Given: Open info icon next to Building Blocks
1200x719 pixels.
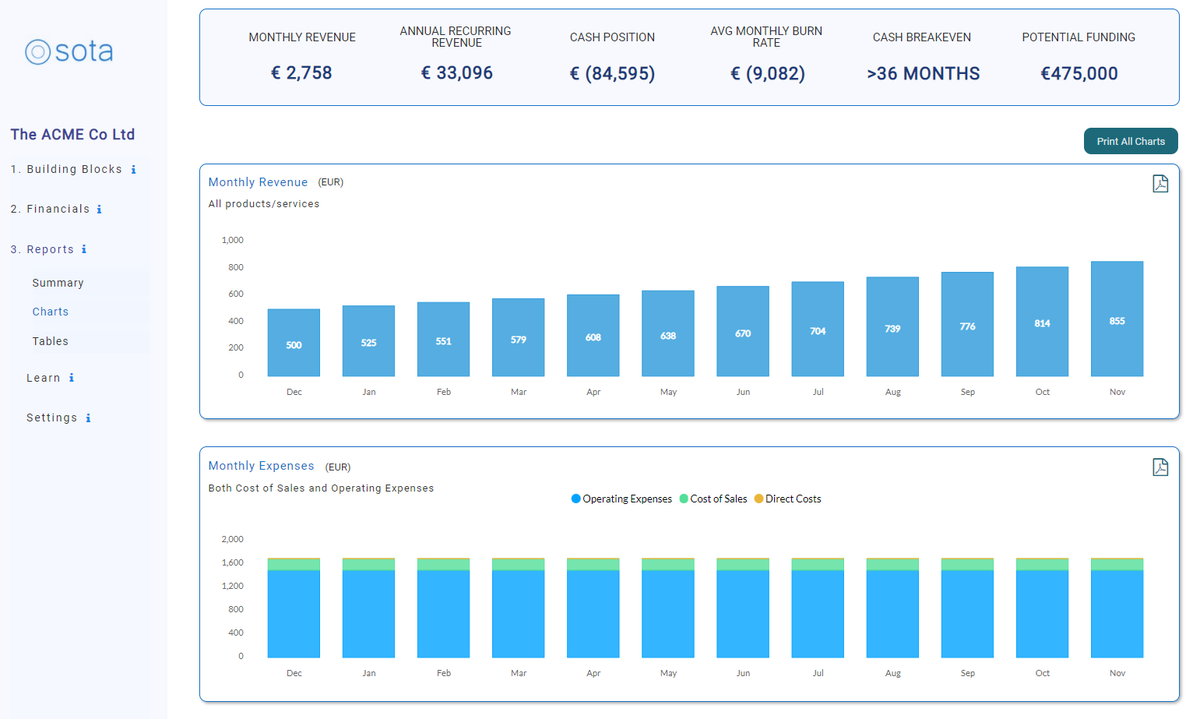Looking at the screenshot, I should click(x=134, y=170).
